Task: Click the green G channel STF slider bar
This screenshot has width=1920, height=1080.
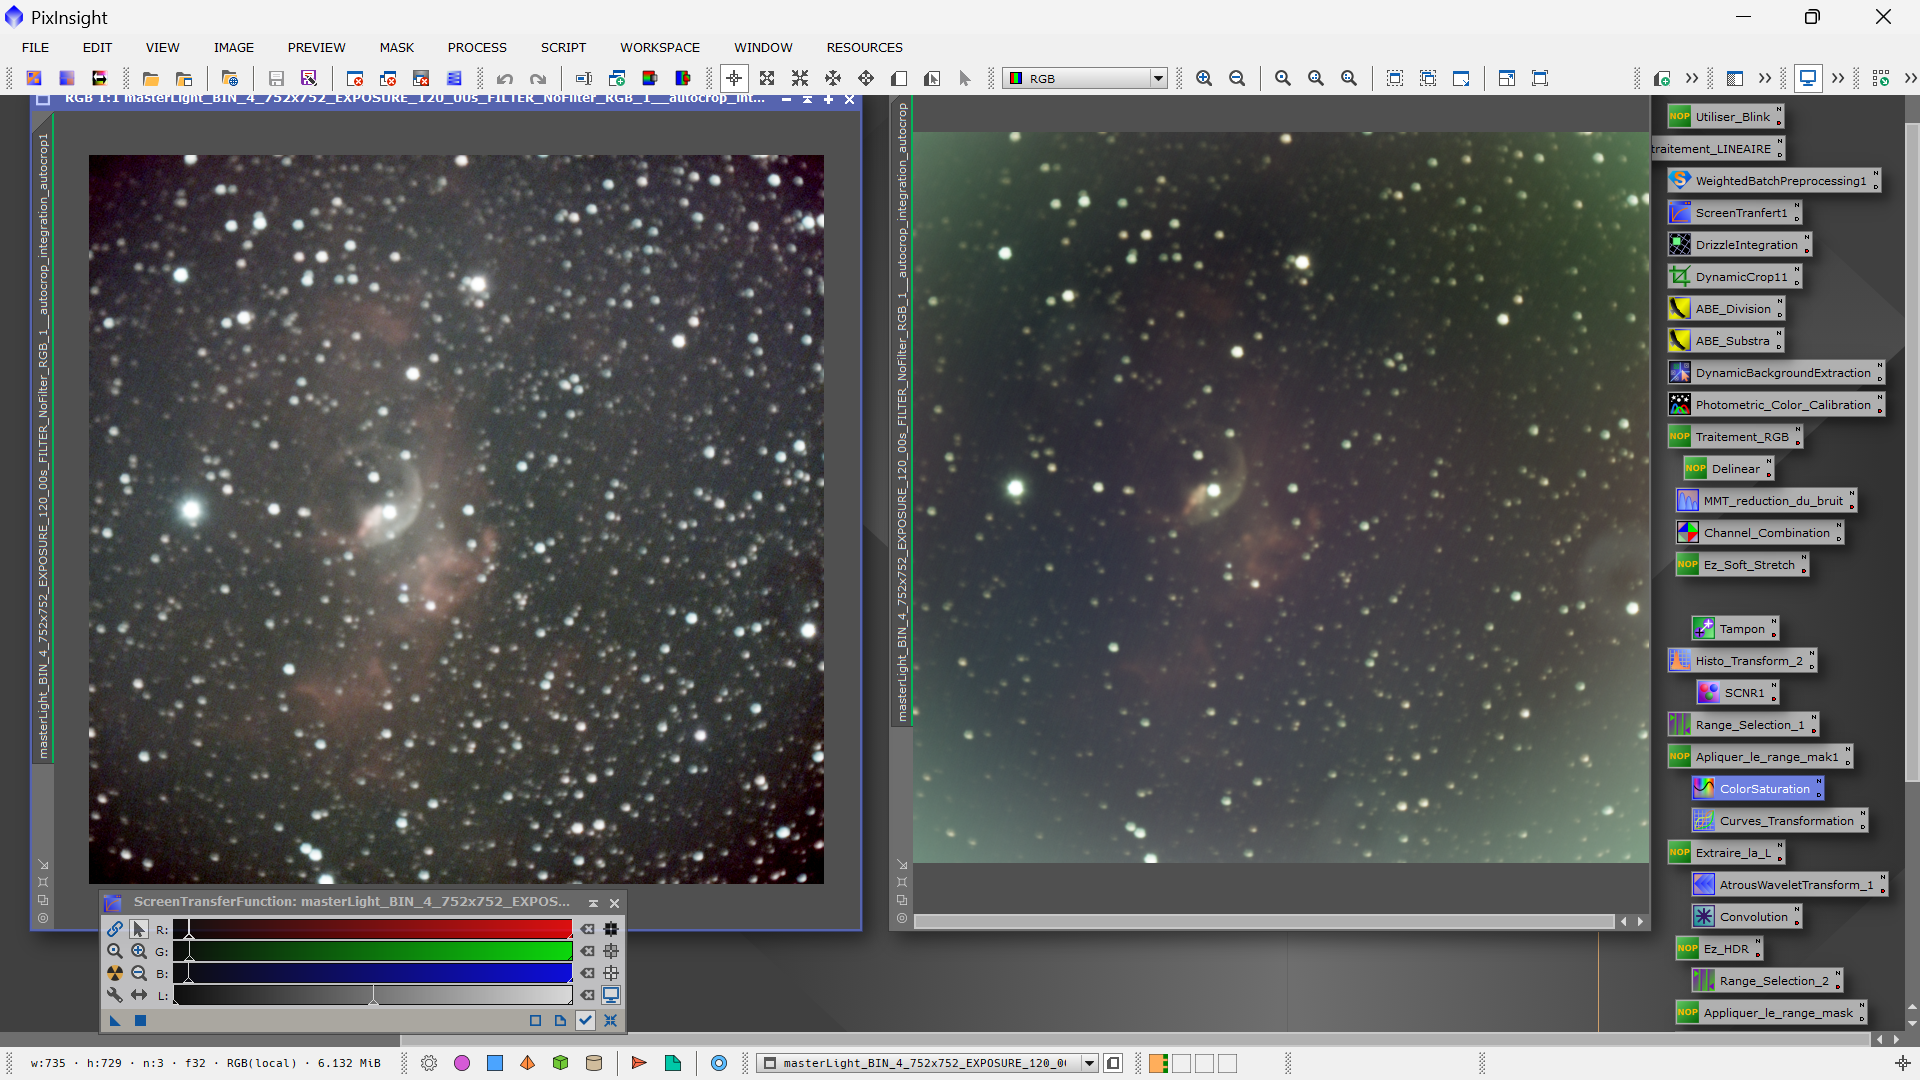Action: coord(373,951)
